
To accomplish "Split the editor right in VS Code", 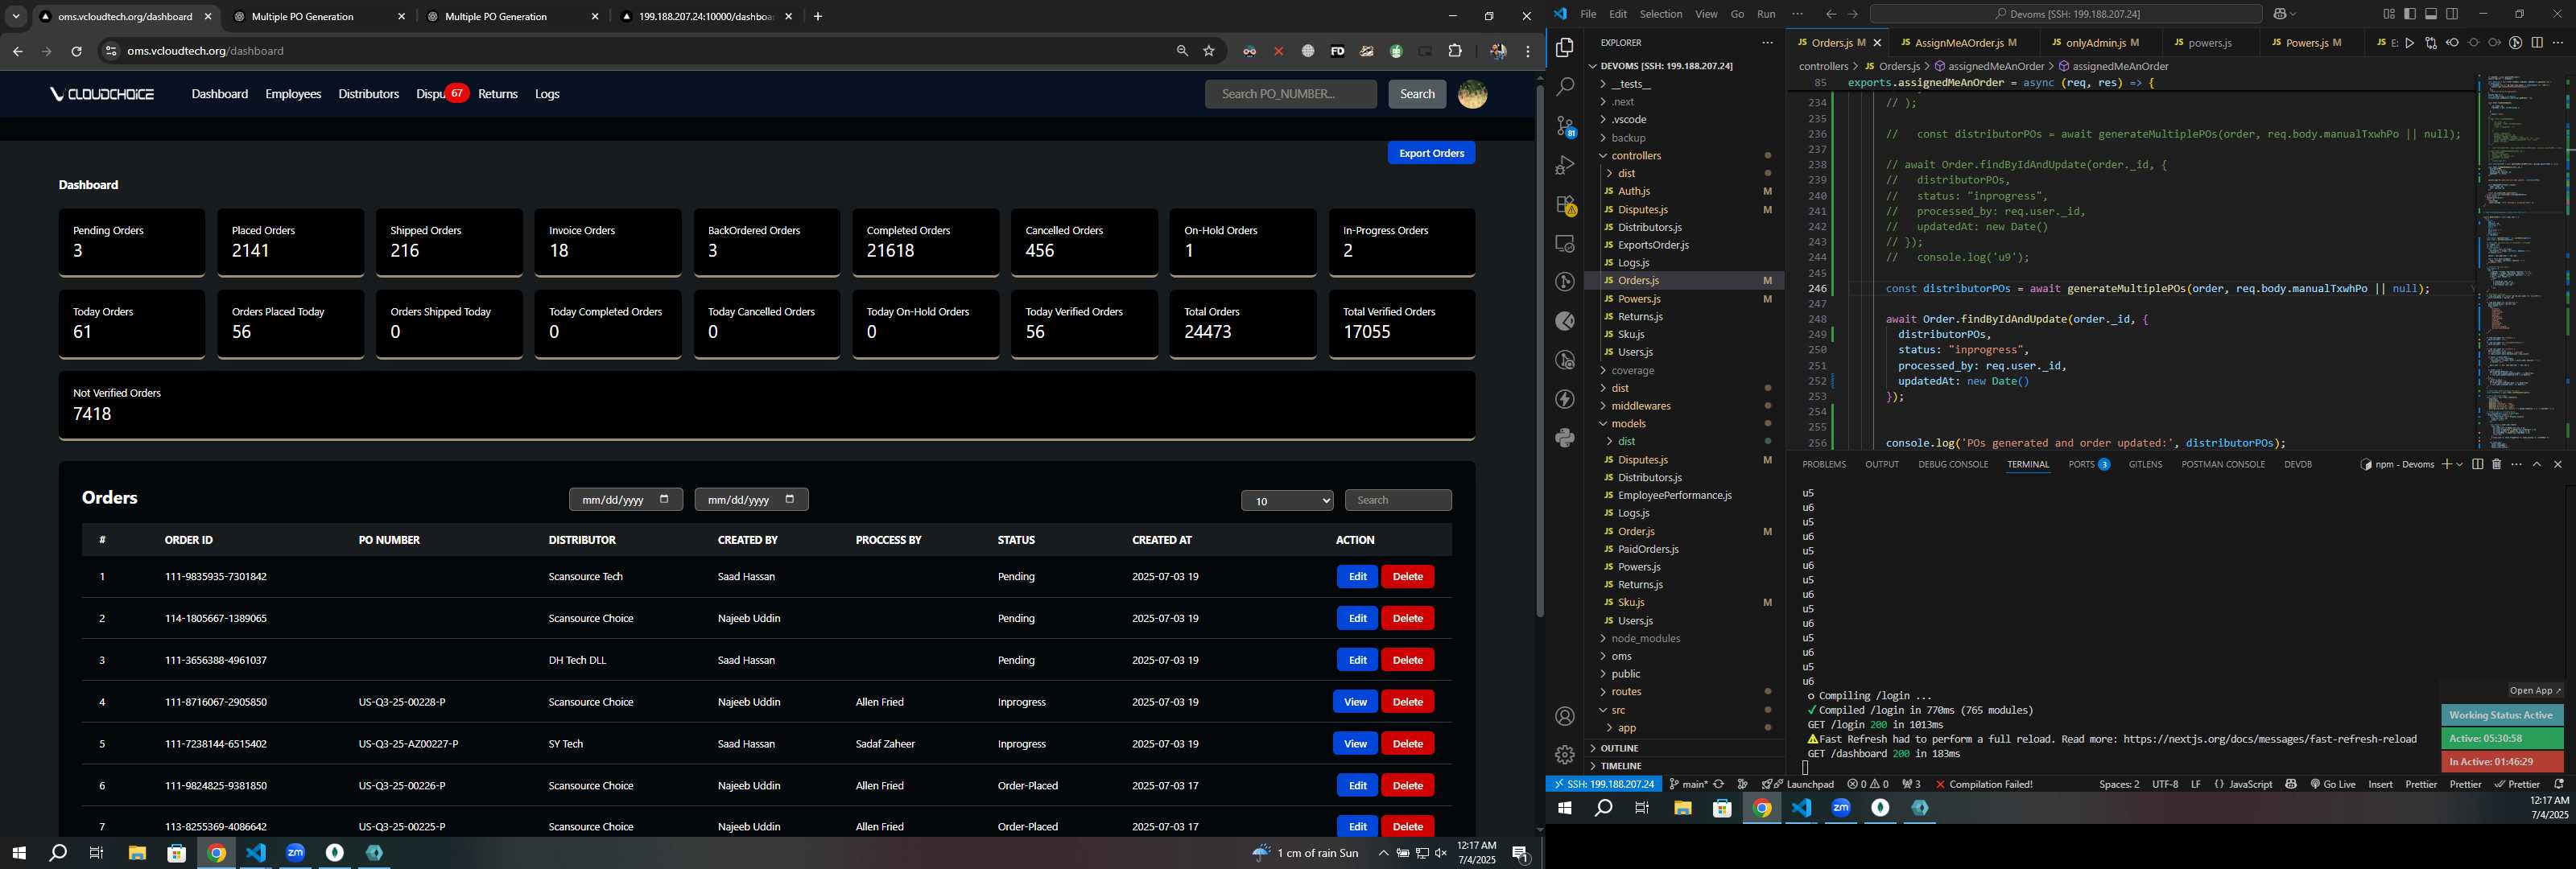I will pos(2537,43).
